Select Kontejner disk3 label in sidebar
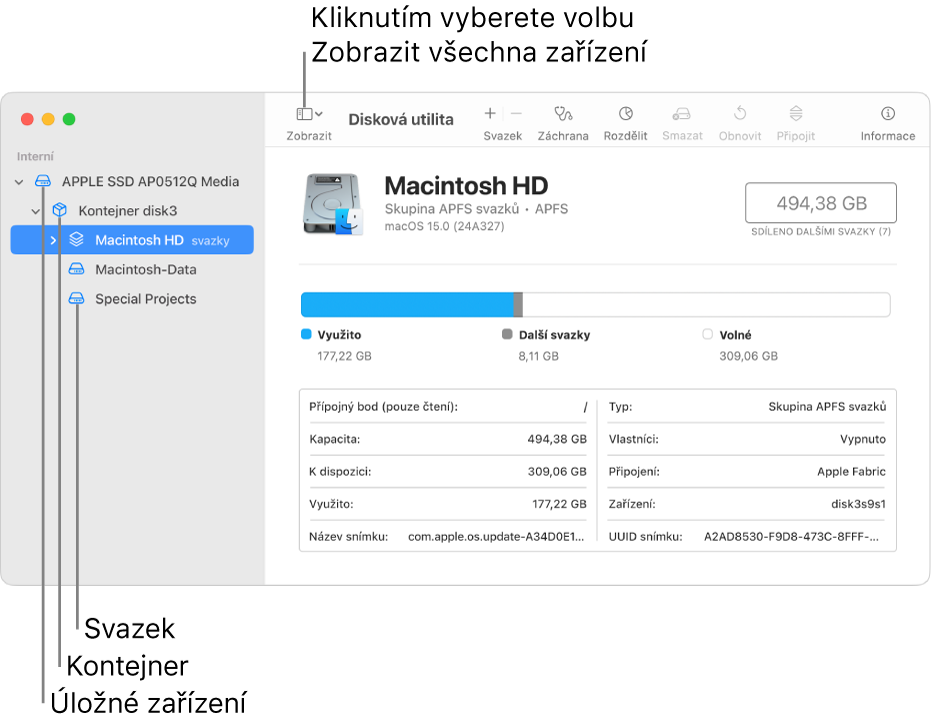Image resolution: width=931 pixels, height=724 pixels. pos(128,211)
